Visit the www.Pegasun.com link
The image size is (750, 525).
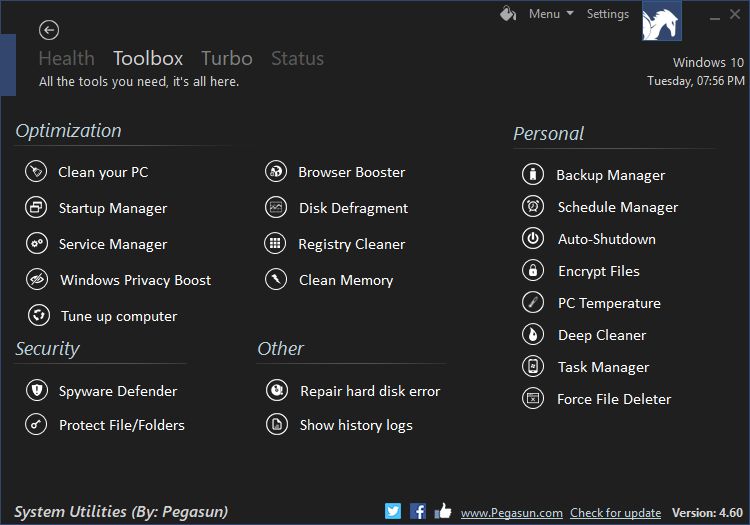tap(511, 513)
